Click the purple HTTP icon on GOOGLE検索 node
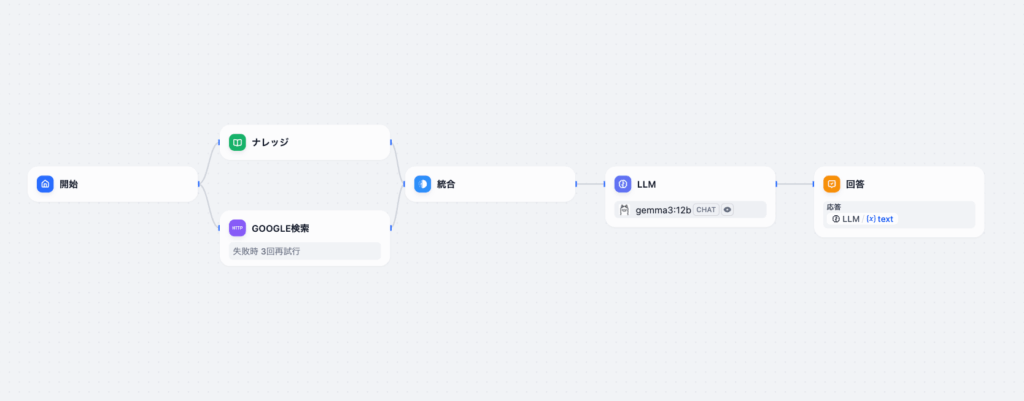1024x401 pixels. (x=237, y=228)
